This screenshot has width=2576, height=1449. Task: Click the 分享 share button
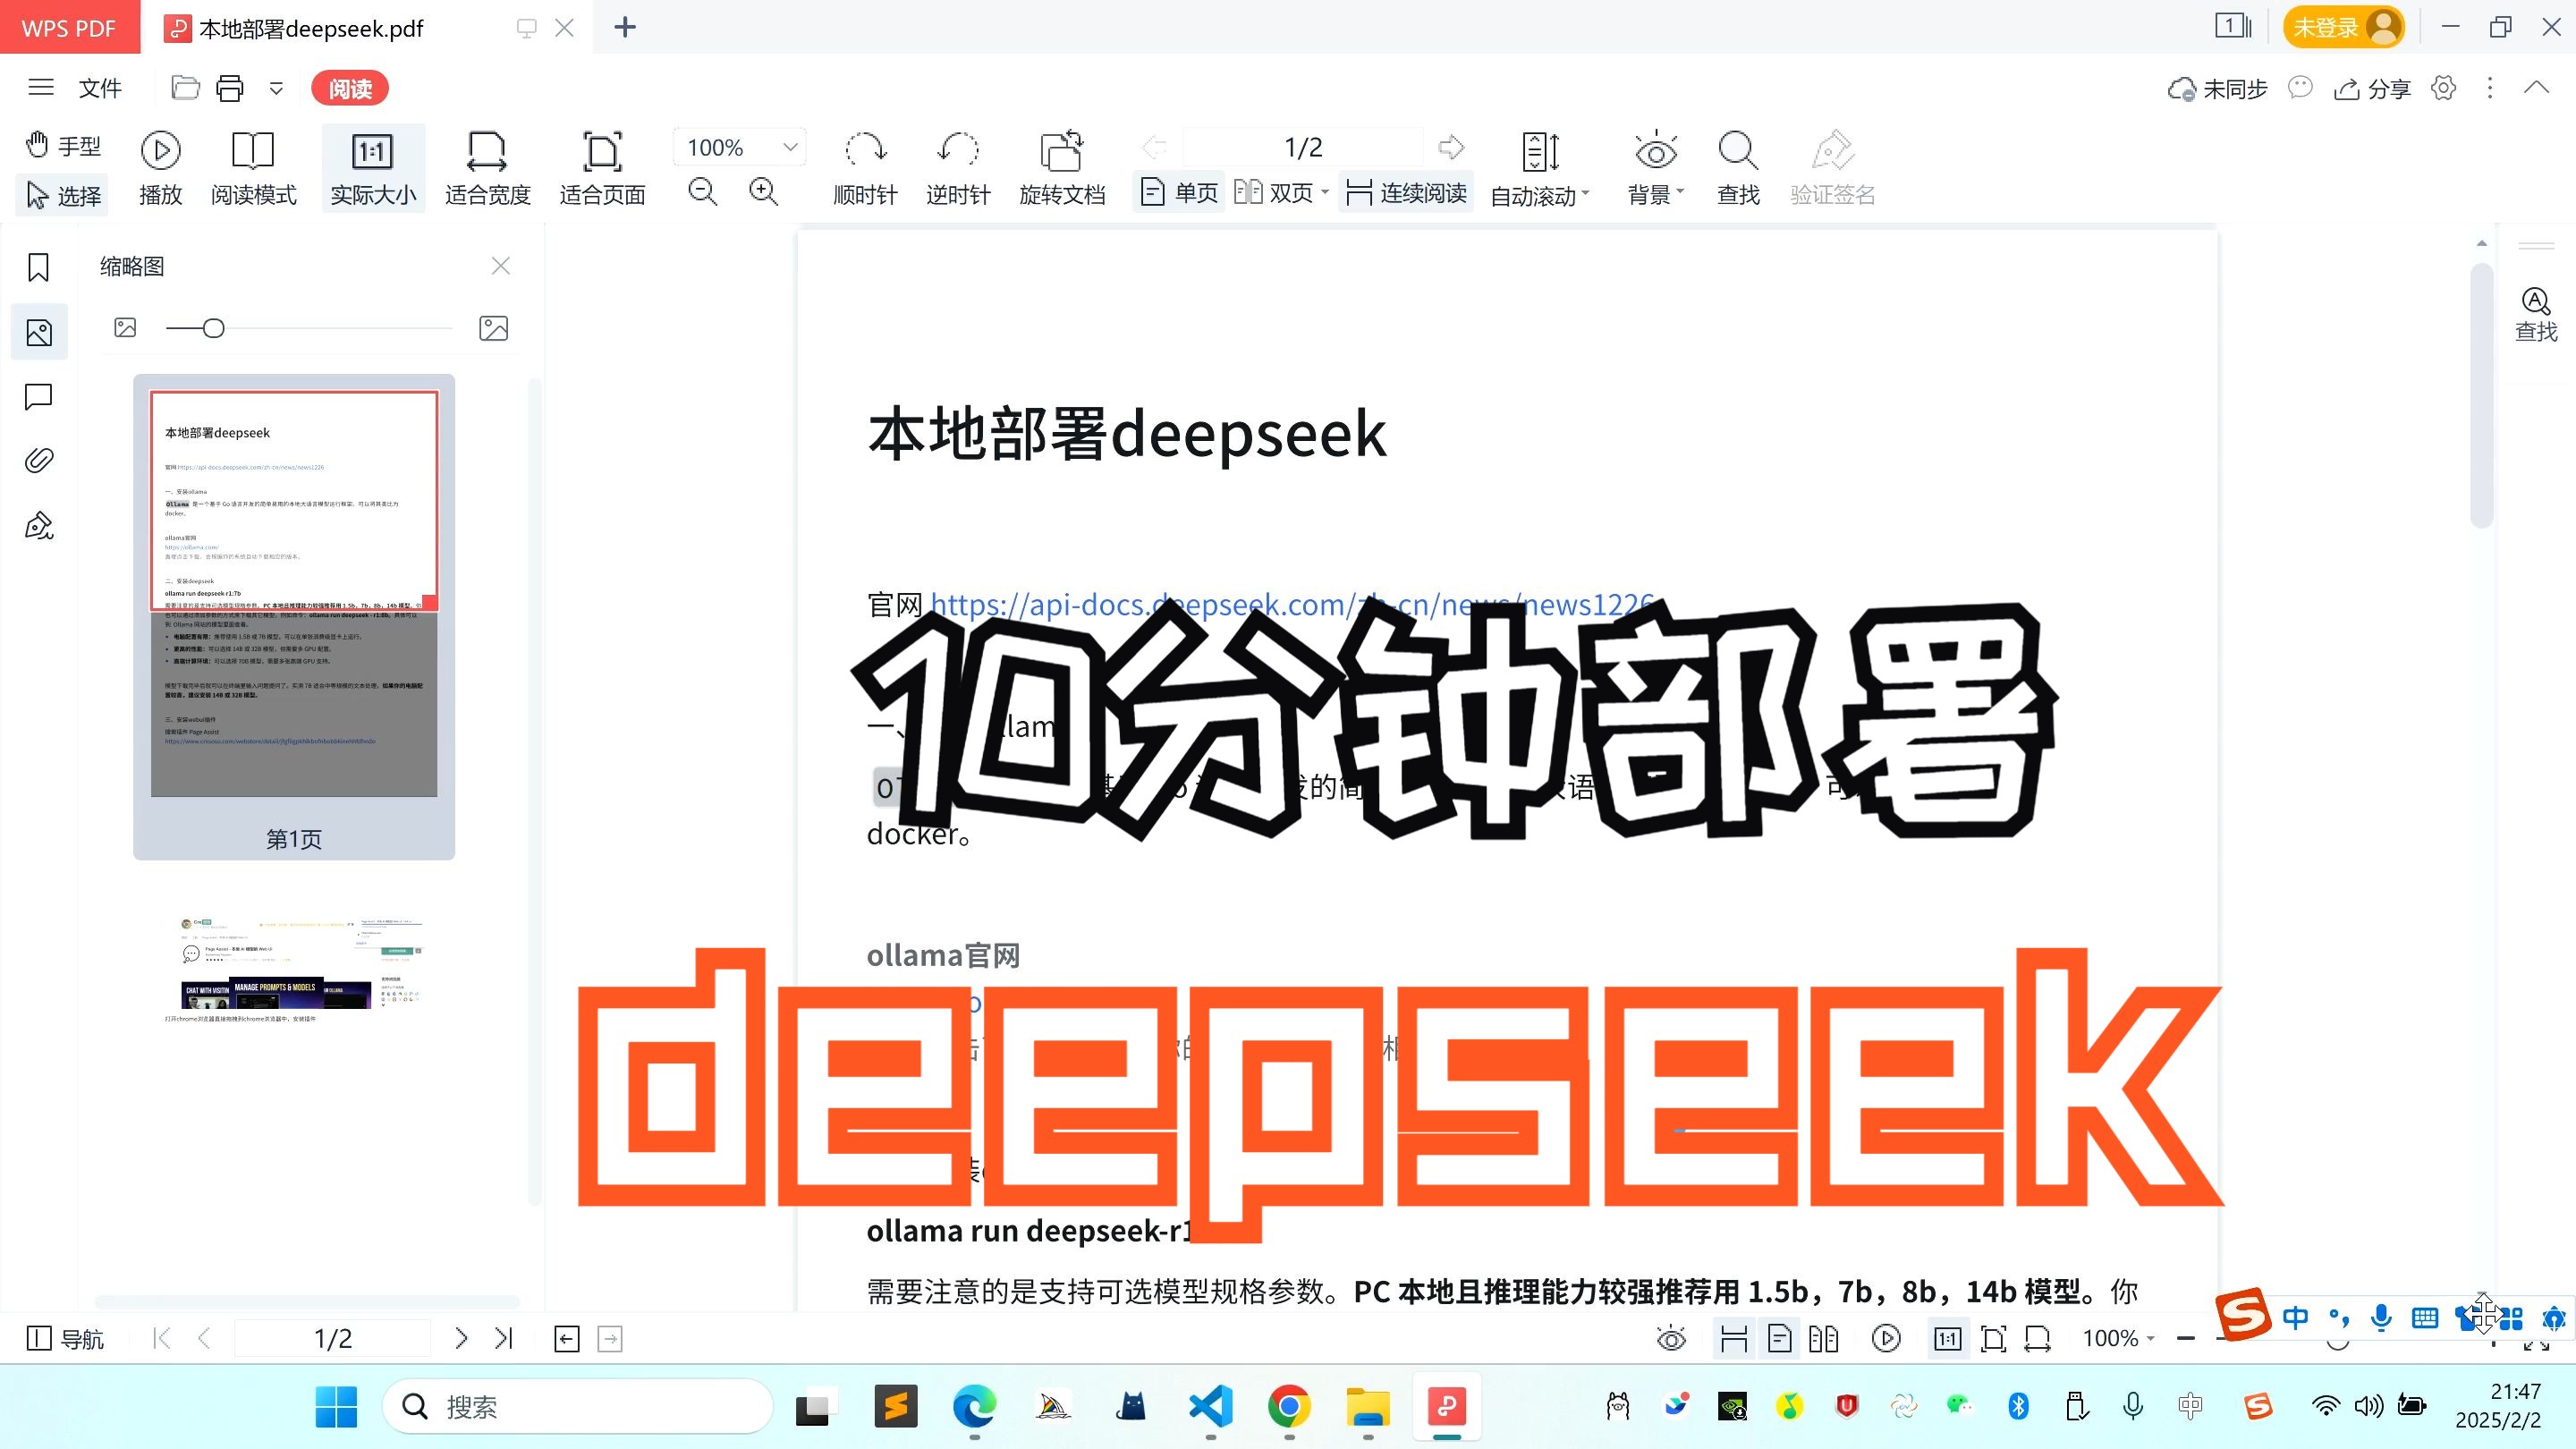pos(2372,89)
